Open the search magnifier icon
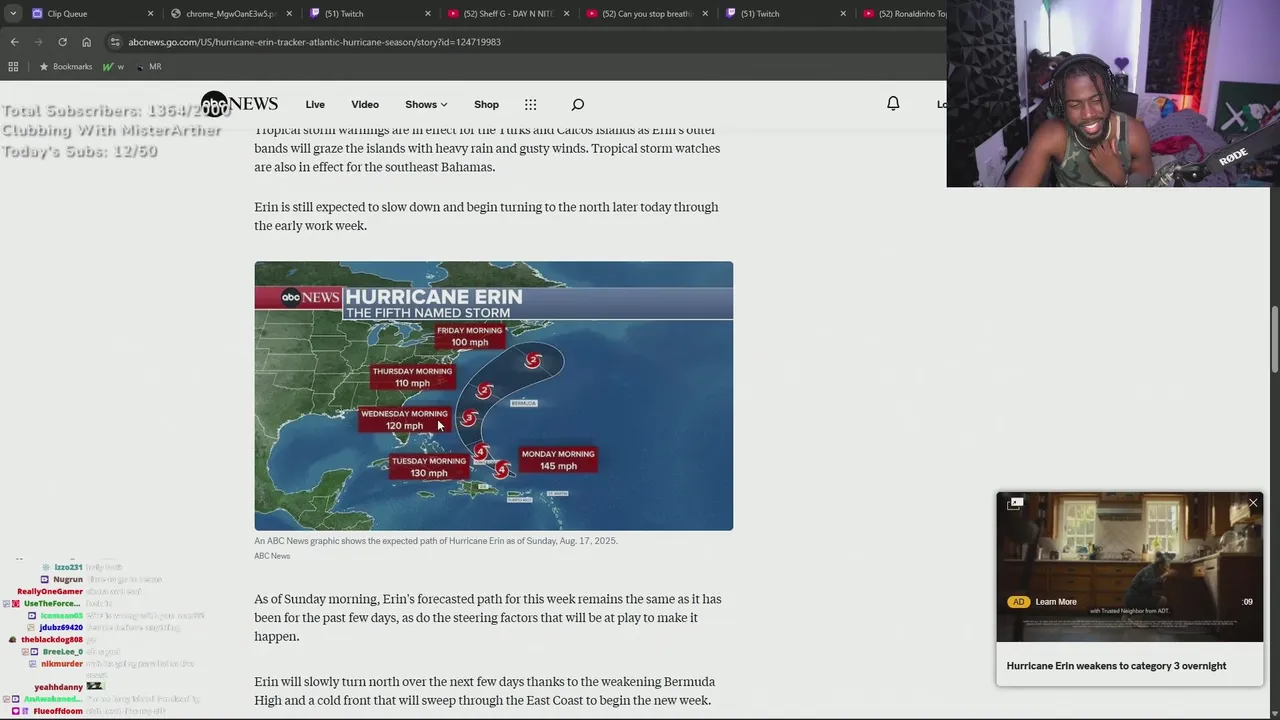The width and height of the screenshot is (1280, 720). 577,105
